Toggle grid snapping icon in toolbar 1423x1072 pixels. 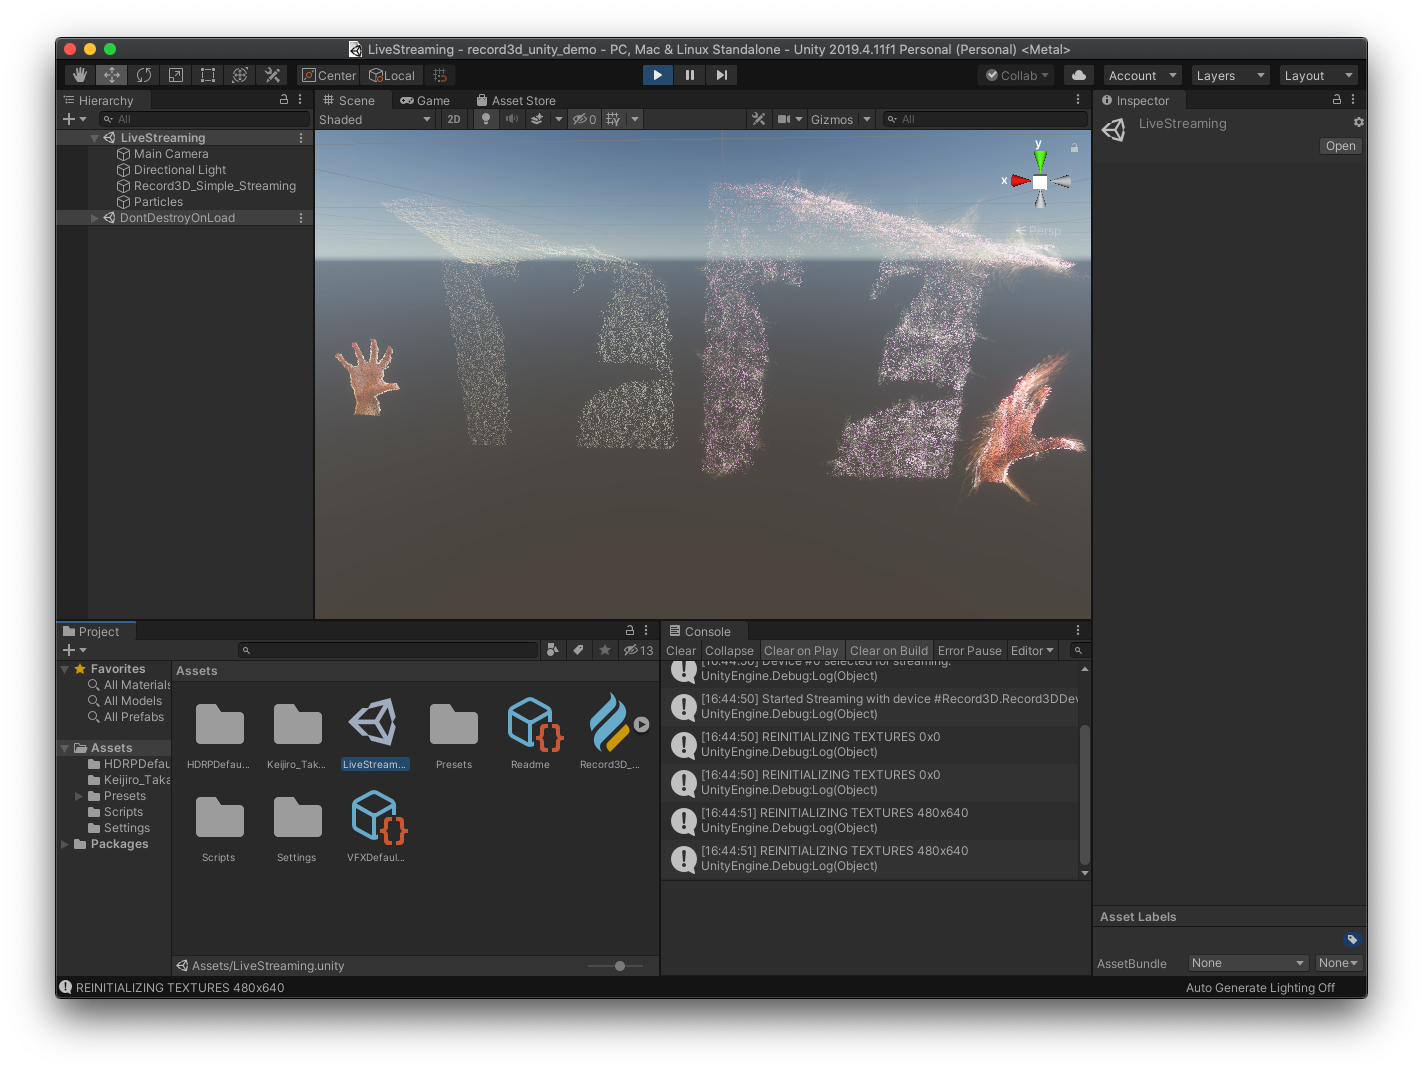440,75
